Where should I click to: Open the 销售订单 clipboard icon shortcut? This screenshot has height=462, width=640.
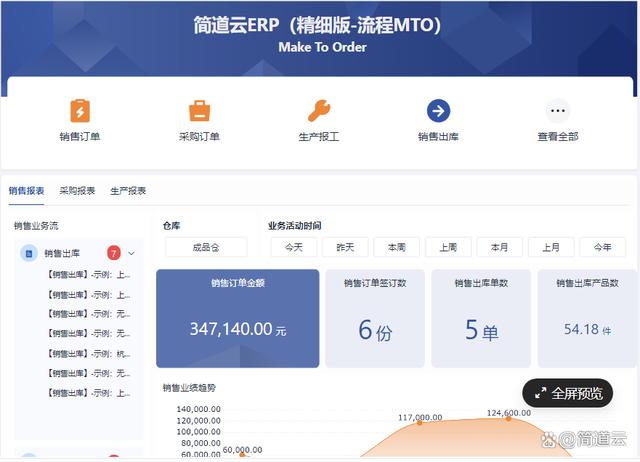click(x=80, y=111)
